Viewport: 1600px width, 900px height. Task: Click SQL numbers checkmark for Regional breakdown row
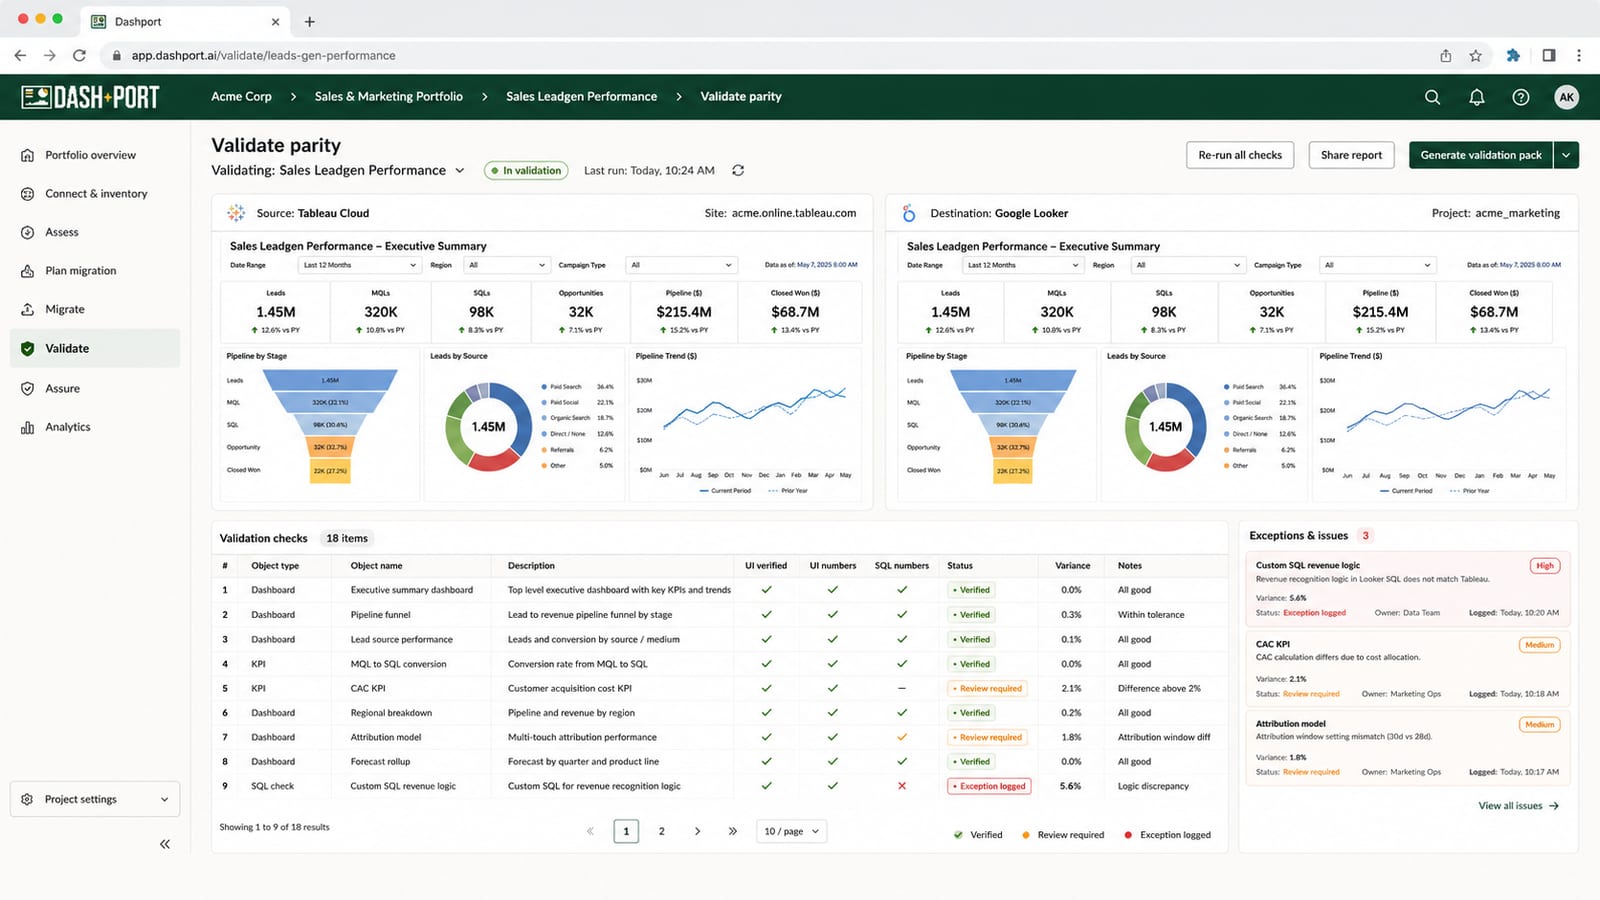902,713
